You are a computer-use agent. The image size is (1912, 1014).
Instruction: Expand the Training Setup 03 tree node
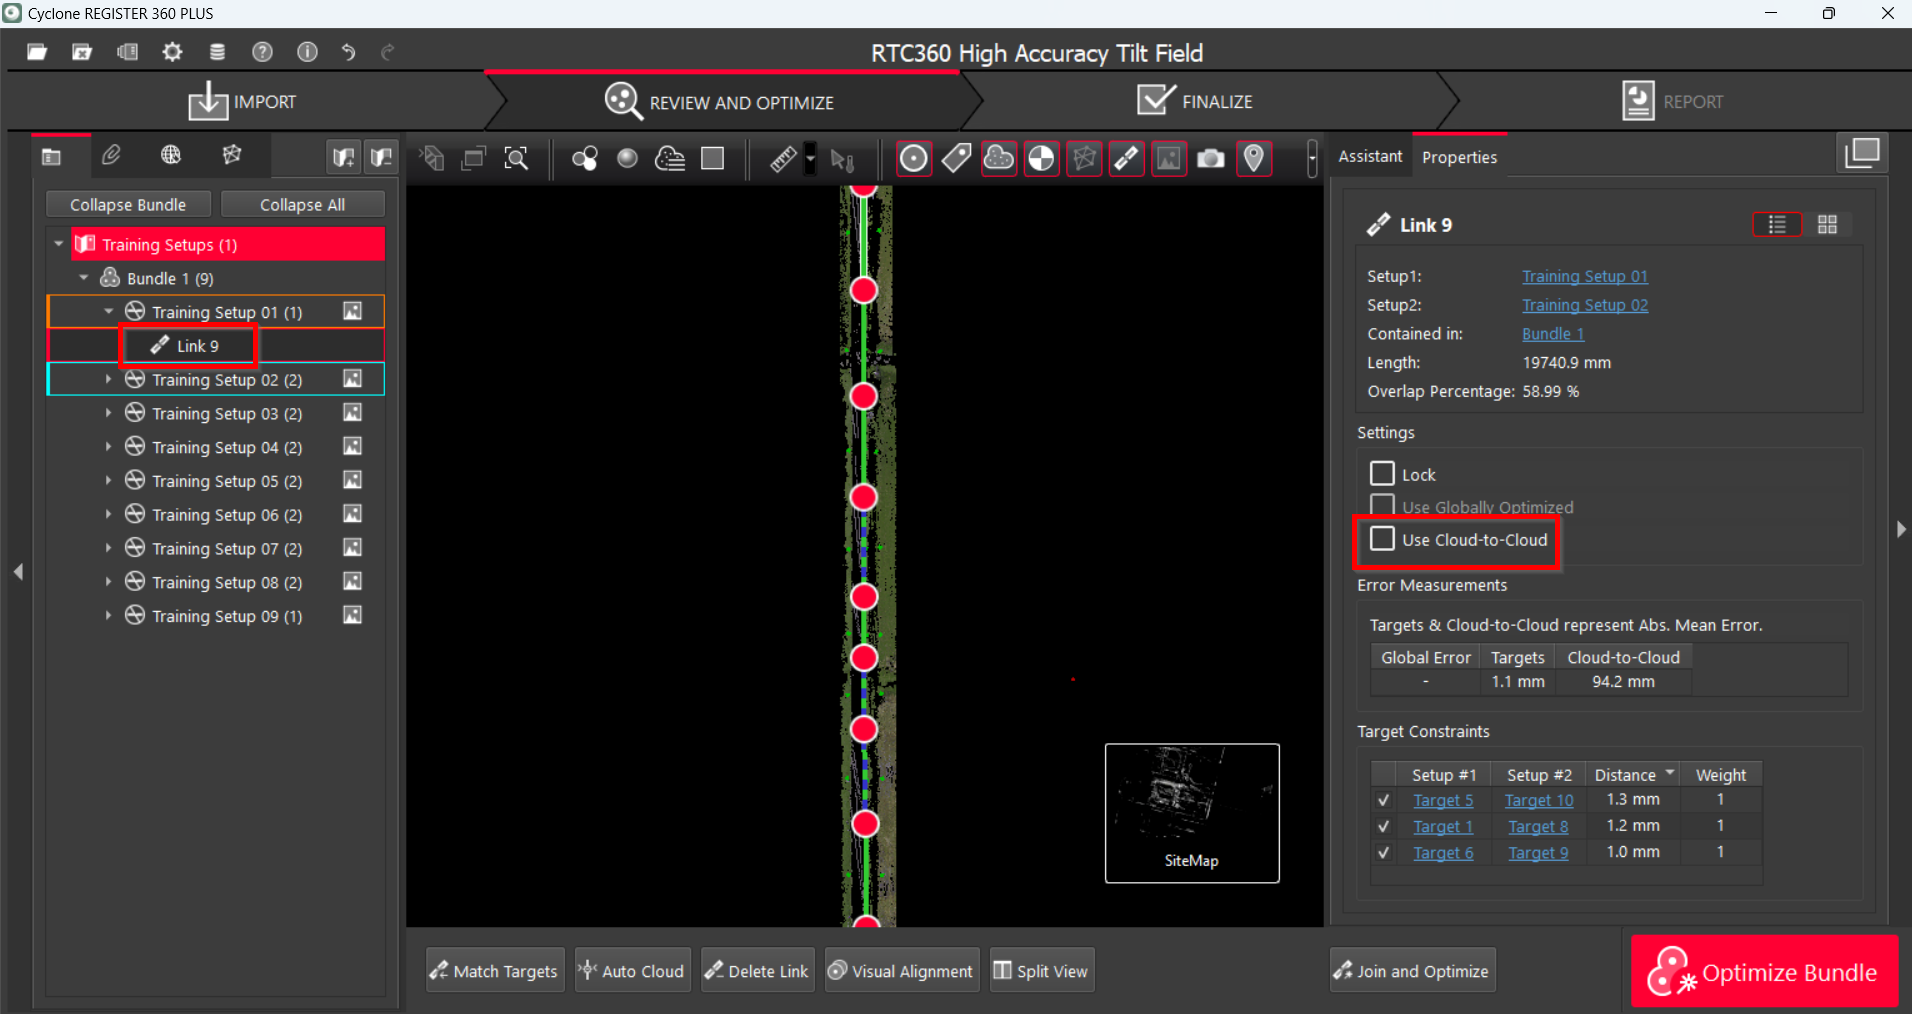108,413
